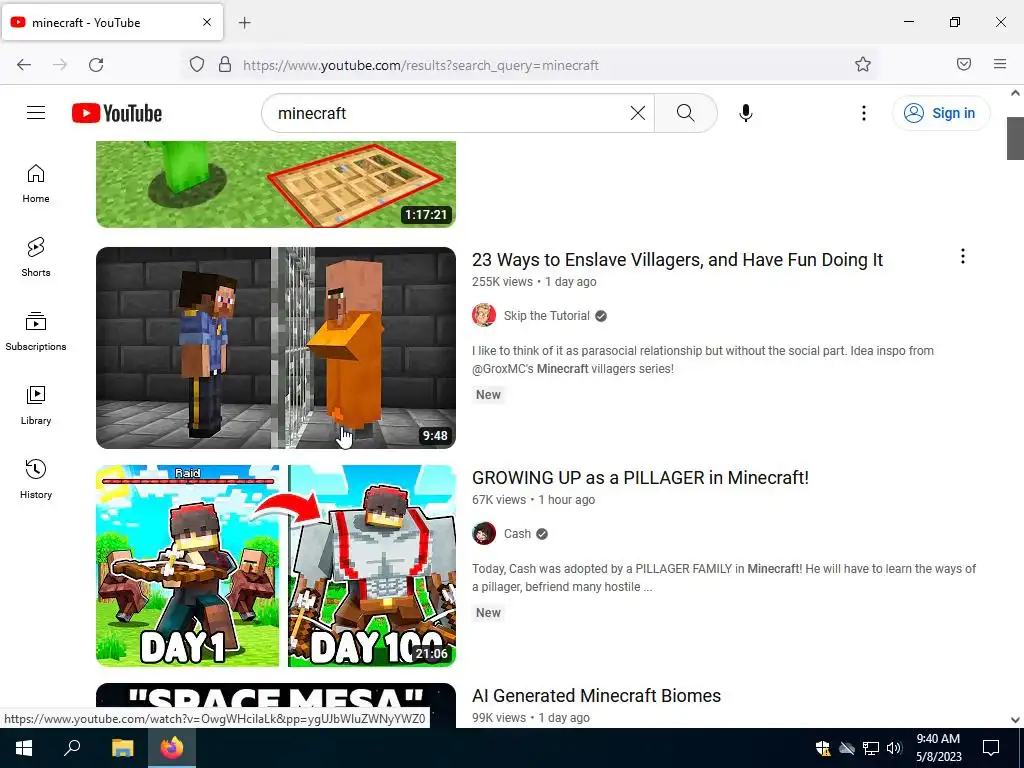
Task: Visit the Skip the Tutorial channel name
Action: point(547,316)
